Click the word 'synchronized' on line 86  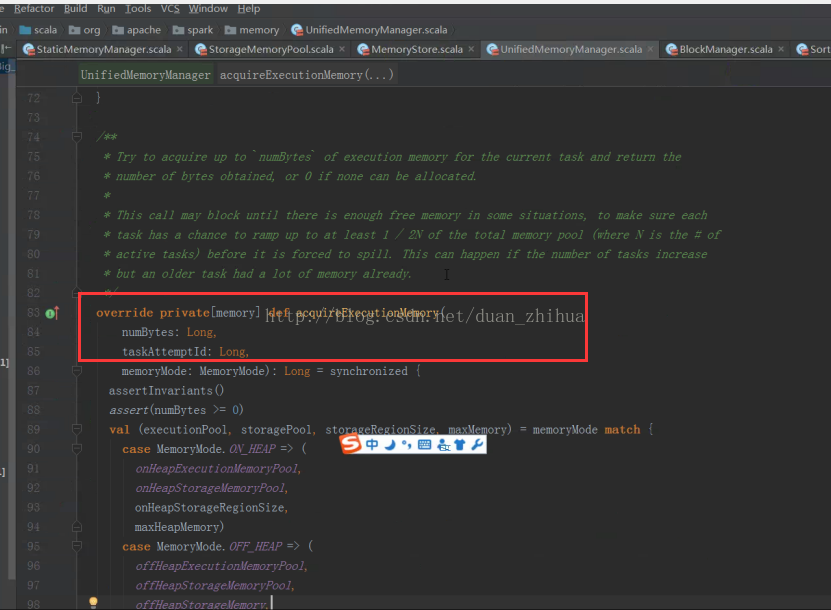pos(369,371)
